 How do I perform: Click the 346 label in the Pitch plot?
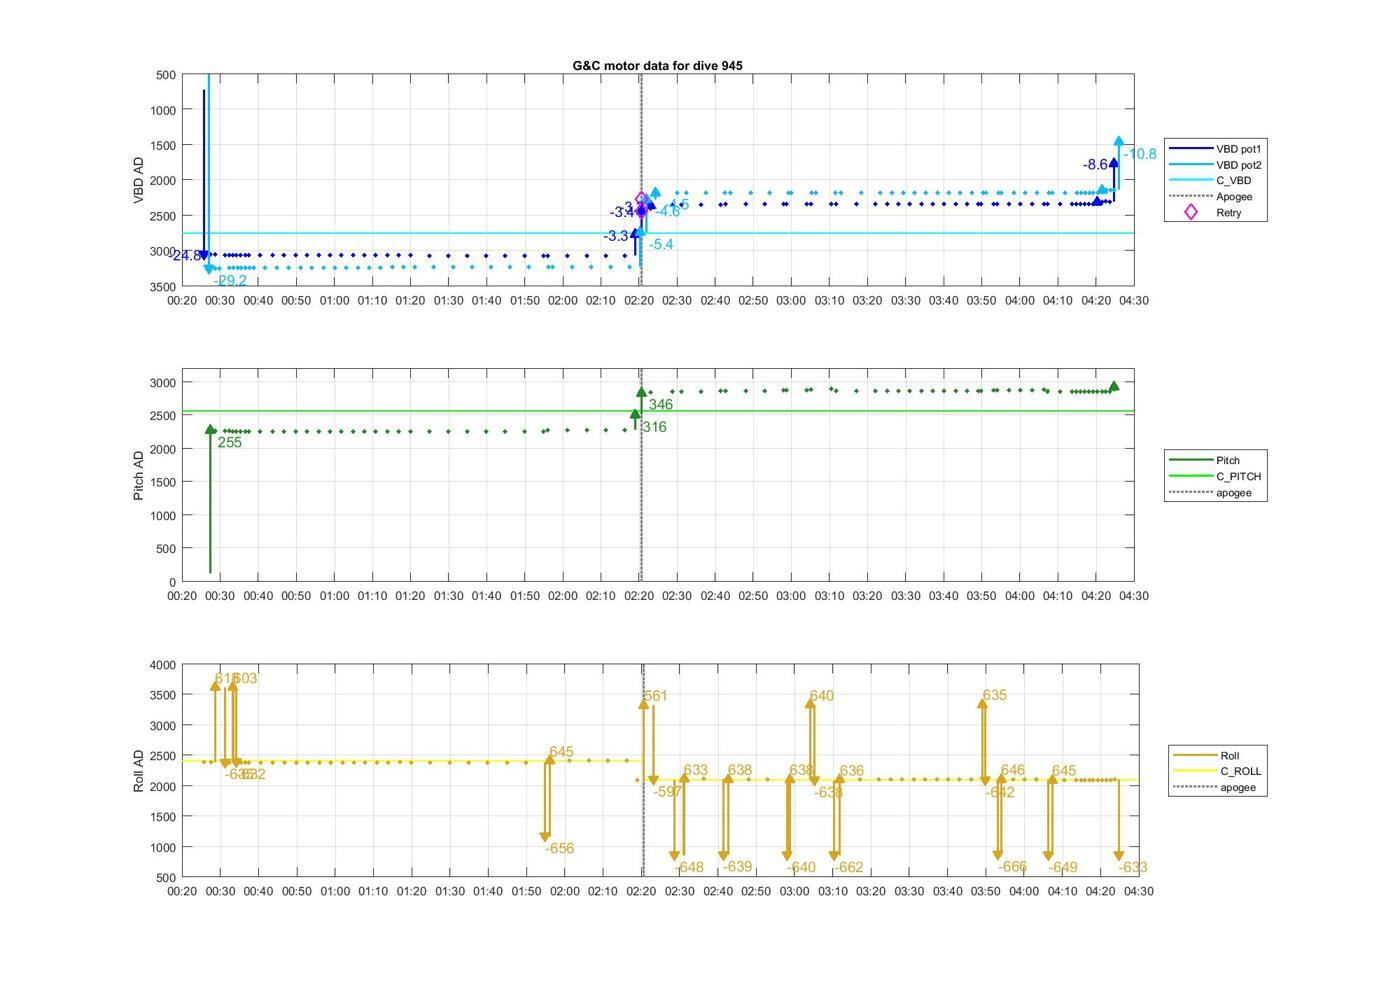tap(661, 406)
